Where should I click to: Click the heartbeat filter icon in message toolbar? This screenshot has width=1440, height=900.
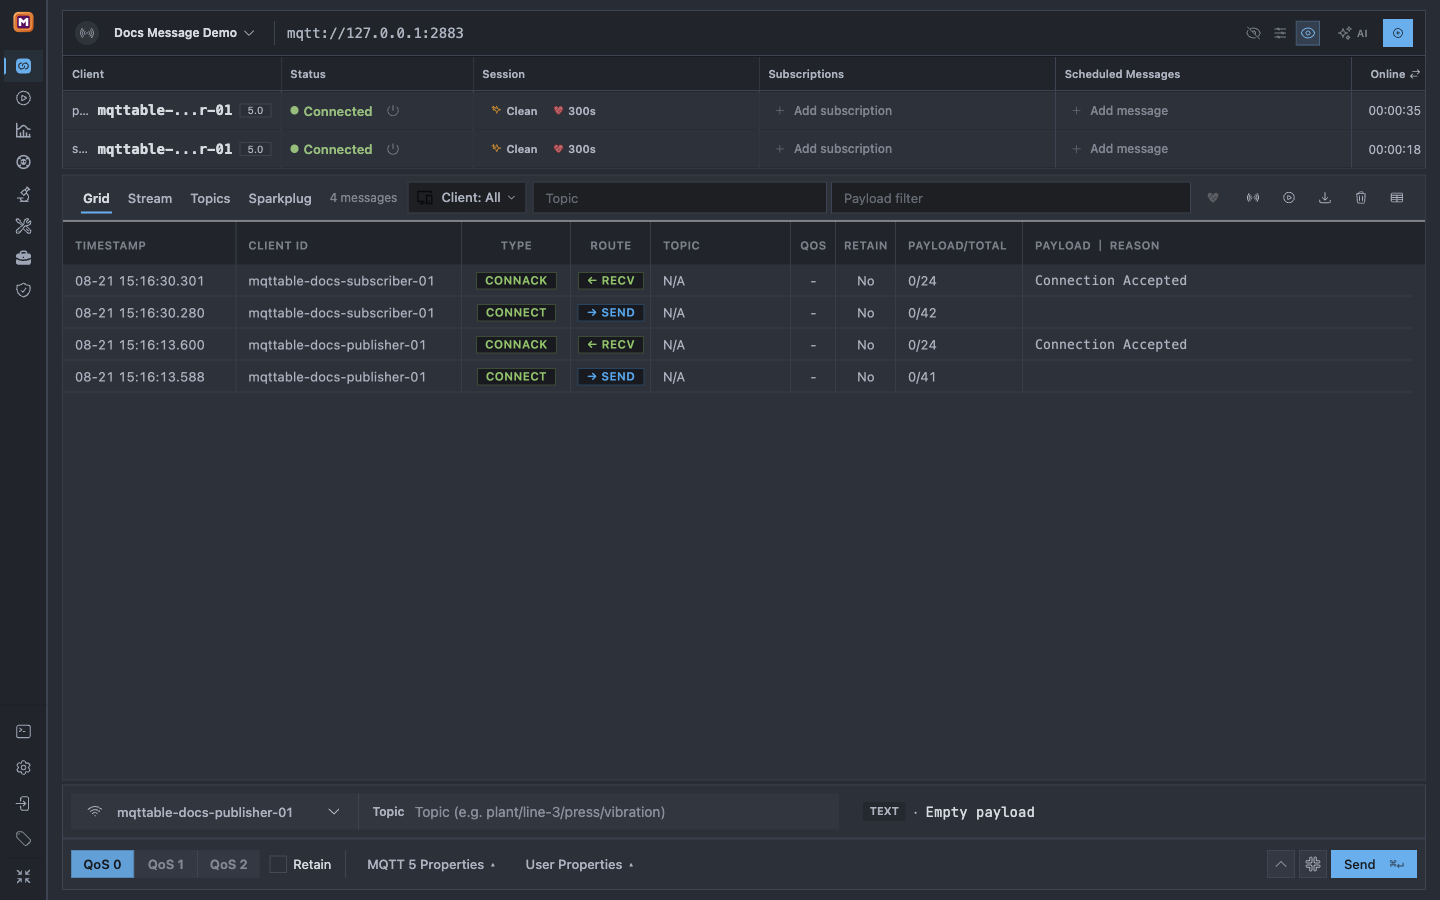coord(1213,198)
